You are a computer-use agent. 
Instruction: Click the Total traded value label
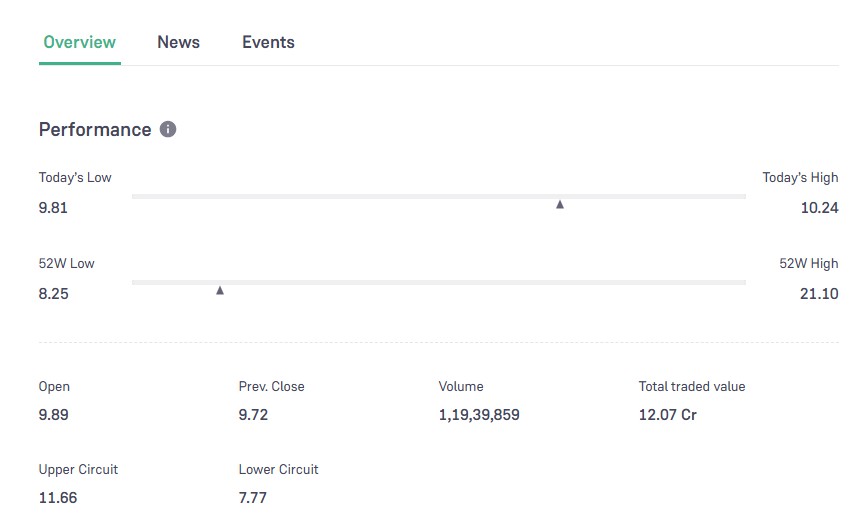pos(692,386)
